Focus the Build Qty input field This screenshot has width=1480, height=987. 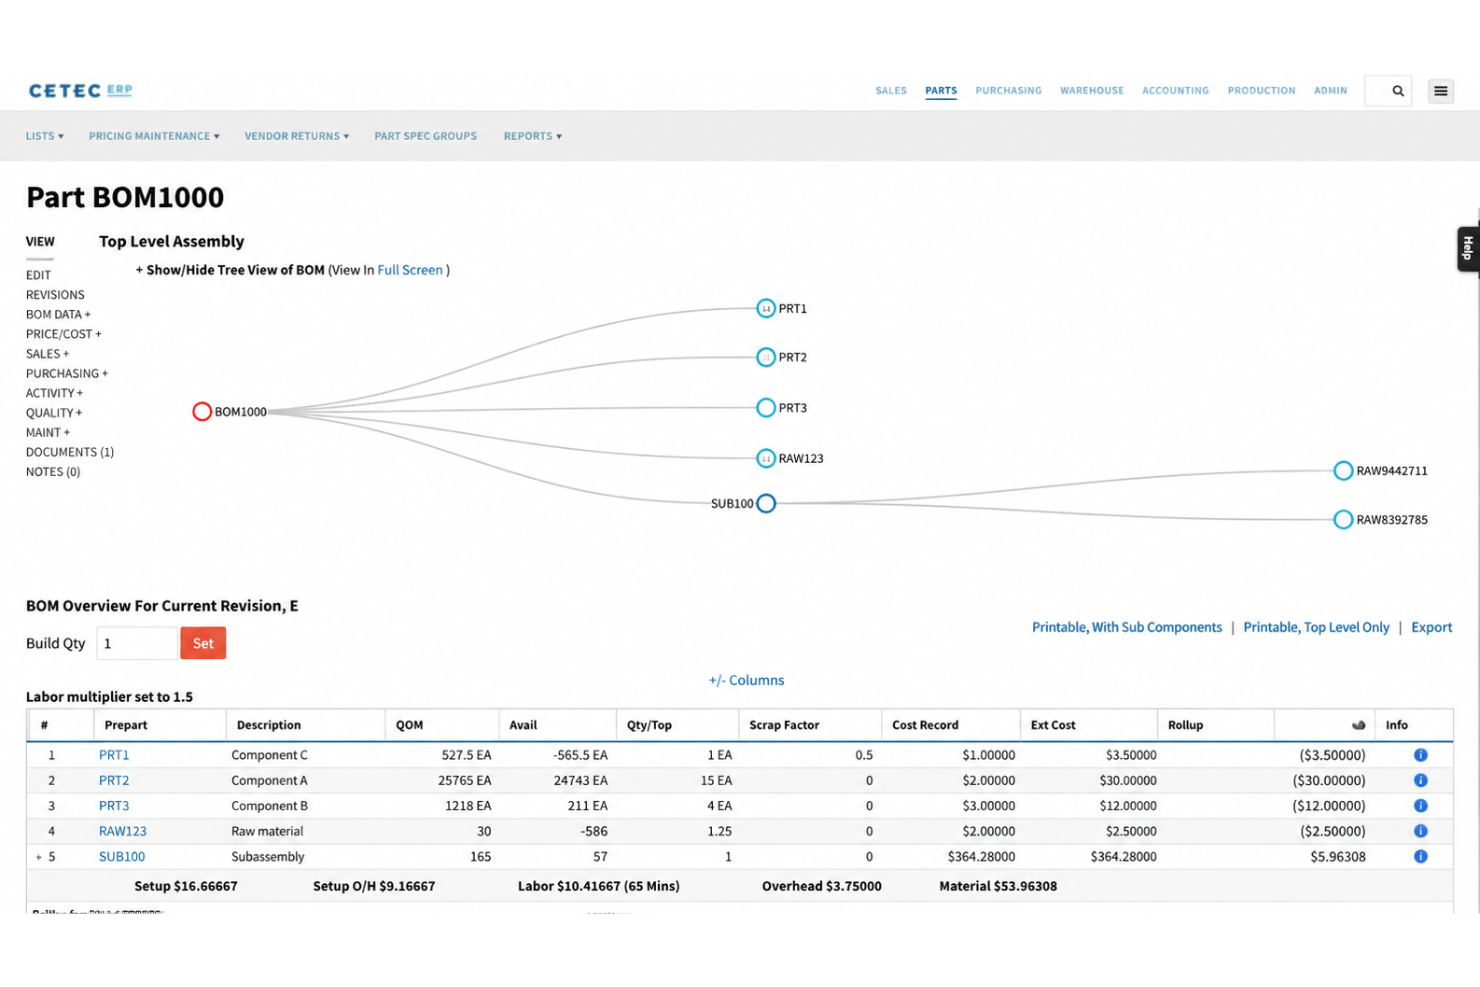tap(137, 643)
